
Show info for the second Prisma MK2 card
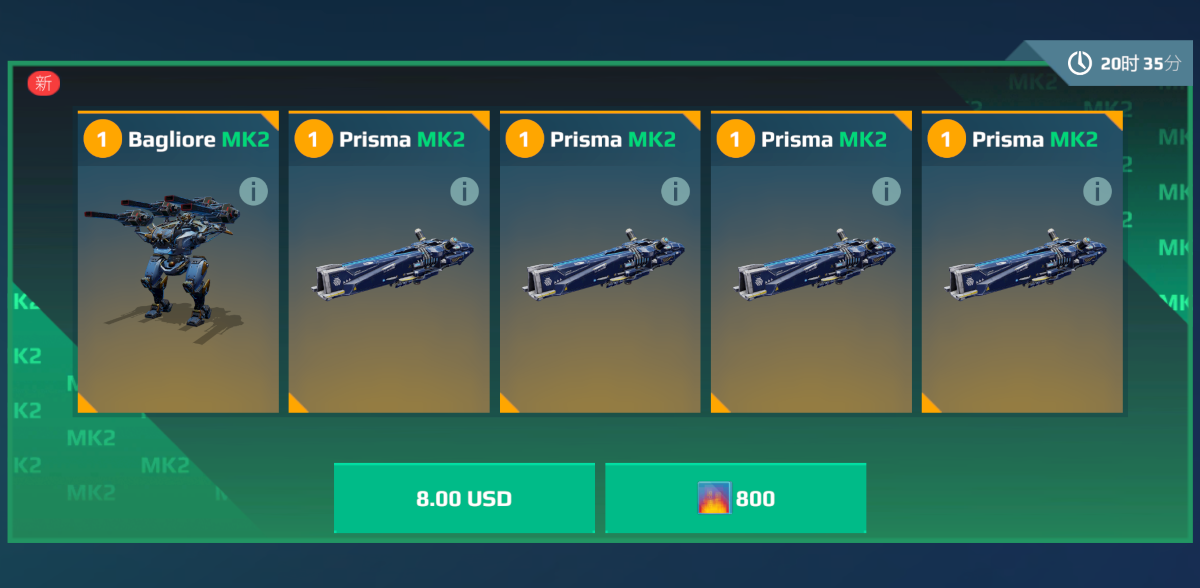[676, 191]
